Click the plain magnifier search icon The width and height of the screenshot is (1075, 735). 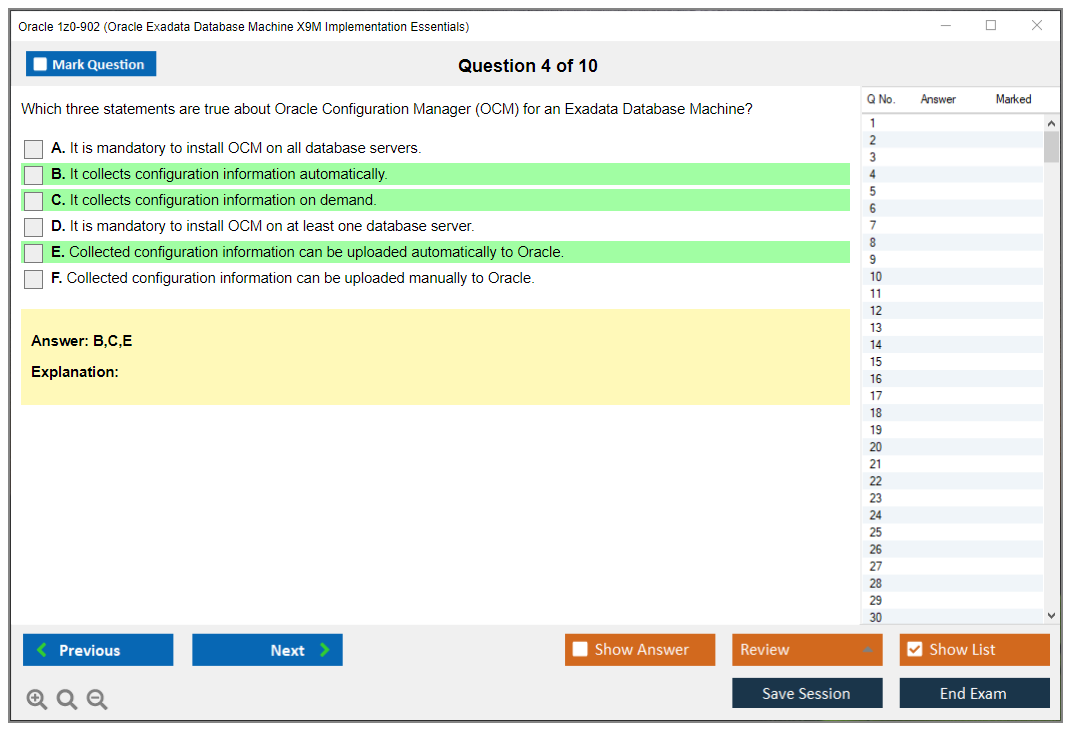click(x=66, y=699)
